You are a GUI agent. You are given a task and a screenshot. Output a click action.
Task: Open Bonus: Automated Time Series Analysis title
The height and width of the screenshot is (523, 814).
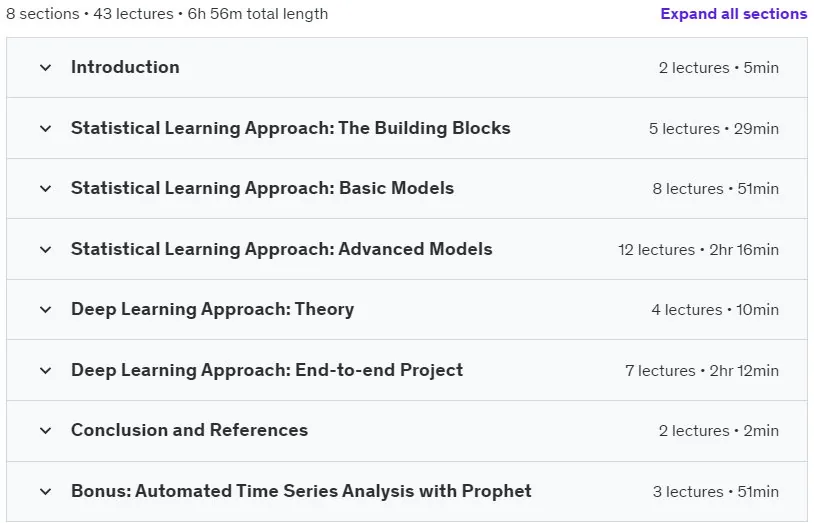click(x=301, y=491)
